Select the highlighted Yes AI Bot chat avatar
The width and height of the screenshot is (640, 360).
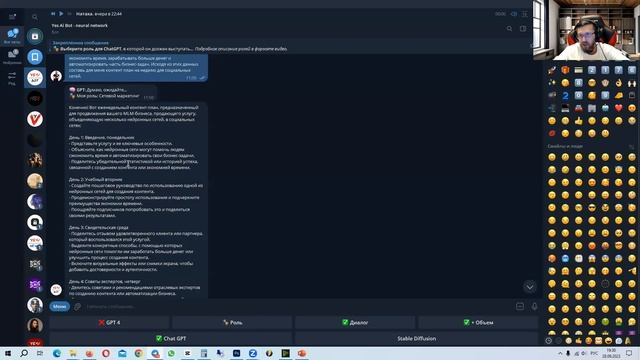coord(35,78)
